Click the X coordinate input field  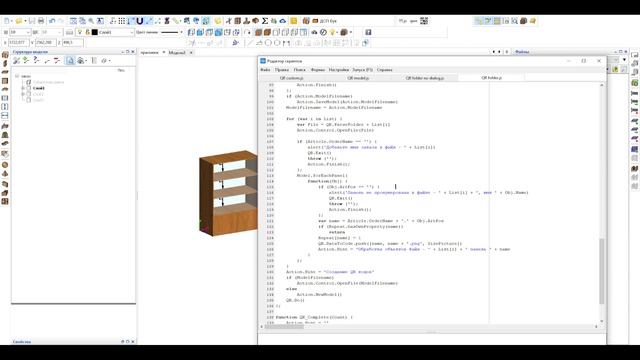pos(19,42)
